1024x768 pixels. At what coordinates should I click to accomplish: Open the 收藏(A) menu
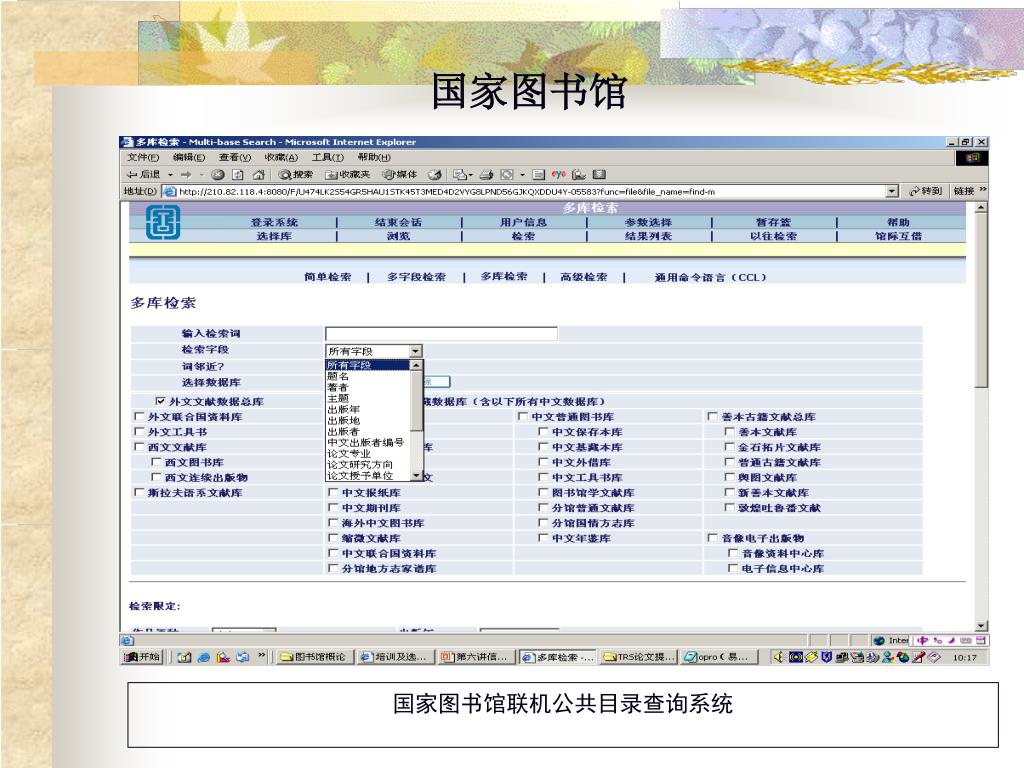(281, 157)
